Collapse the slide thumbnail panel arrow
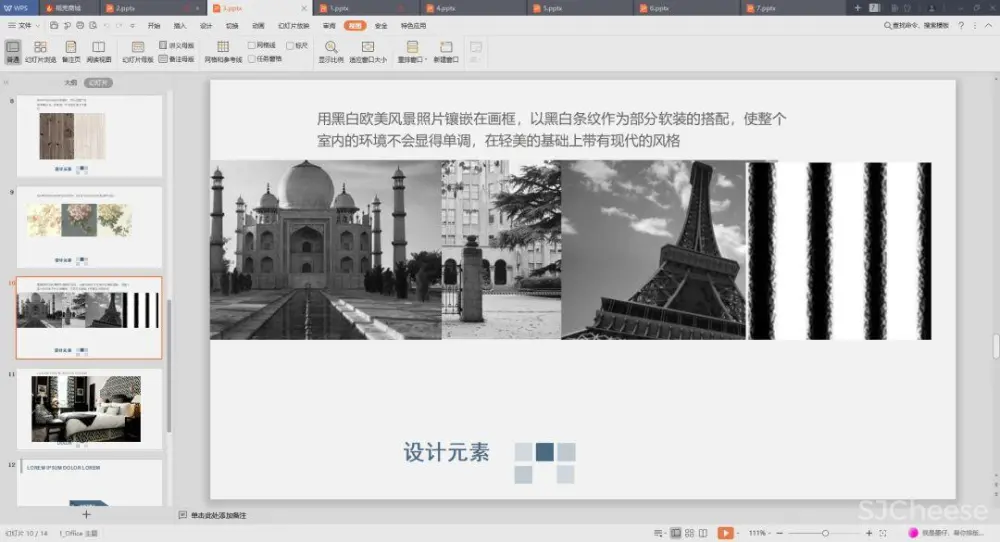This screenshot has width=1000, height=542. pos(6,83)
